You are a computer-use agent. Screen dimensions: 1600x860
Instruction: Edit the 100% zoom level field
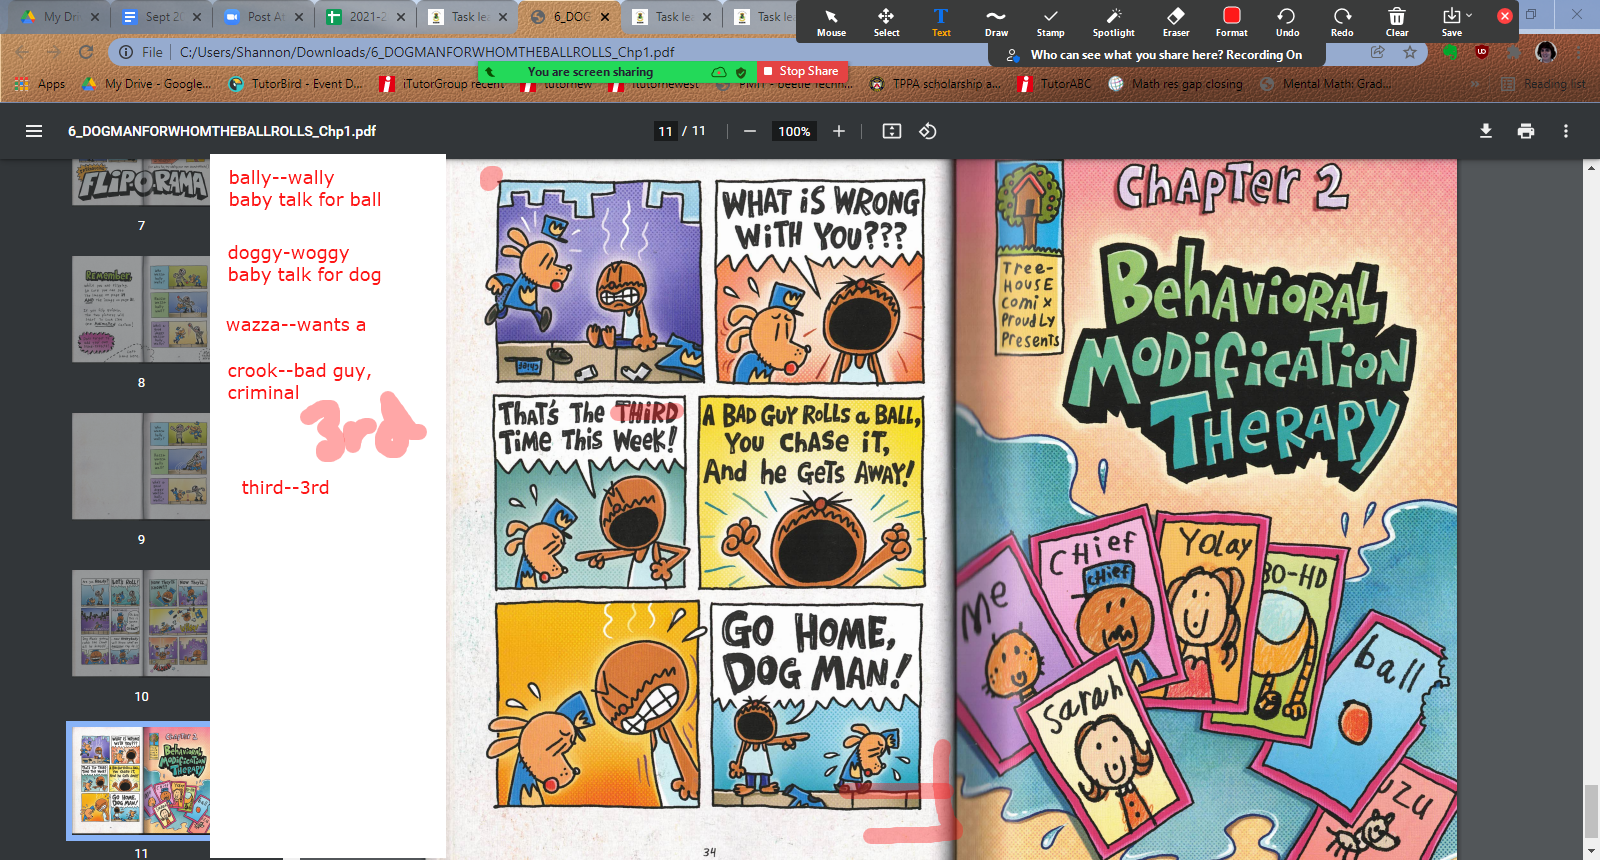tap(794, 131)
